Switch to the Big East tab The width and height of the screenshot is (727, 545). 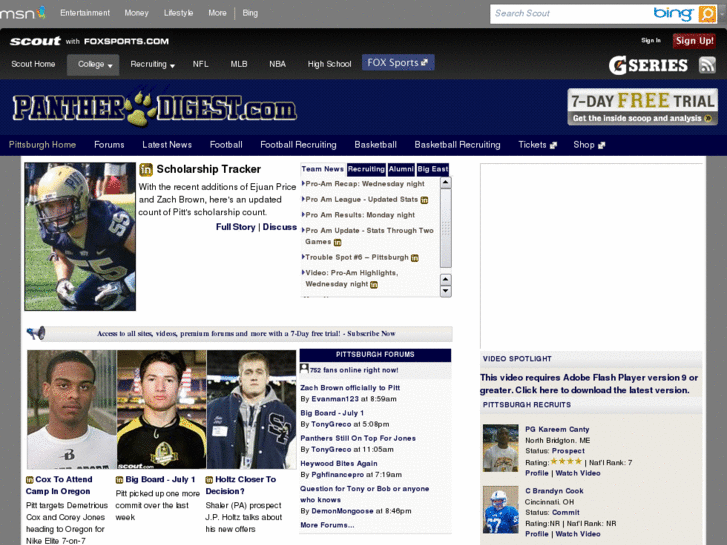coord(433,169)
